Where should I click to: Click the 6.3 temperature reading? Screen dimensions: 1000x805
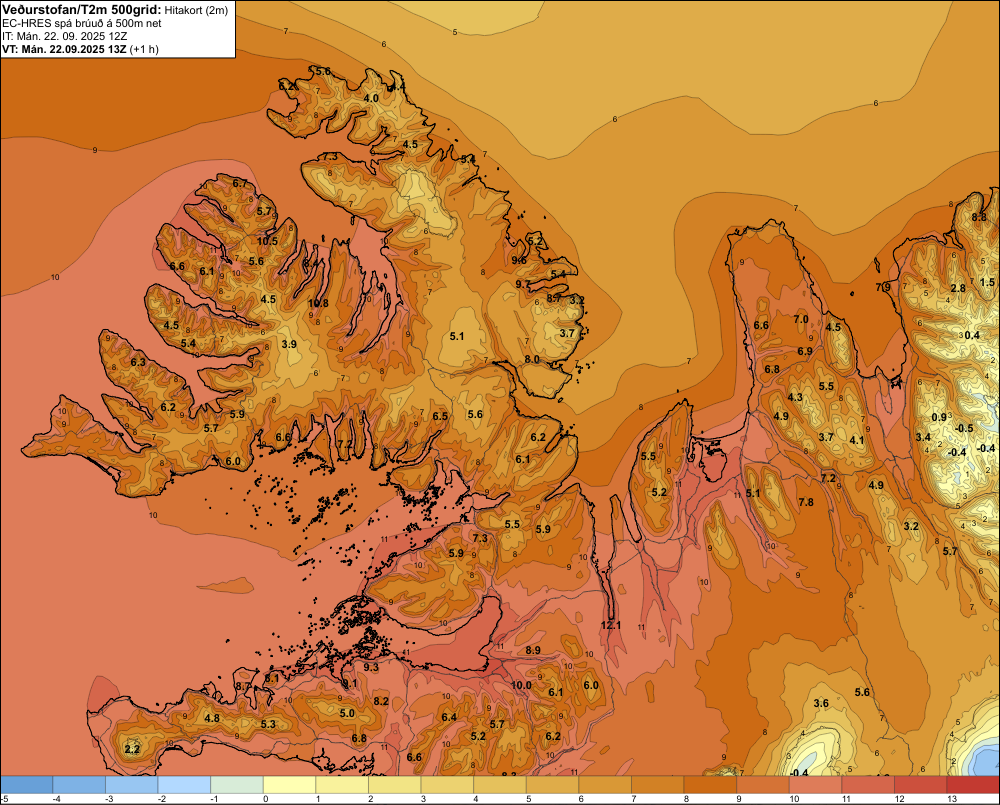click(x=138, y=362)
